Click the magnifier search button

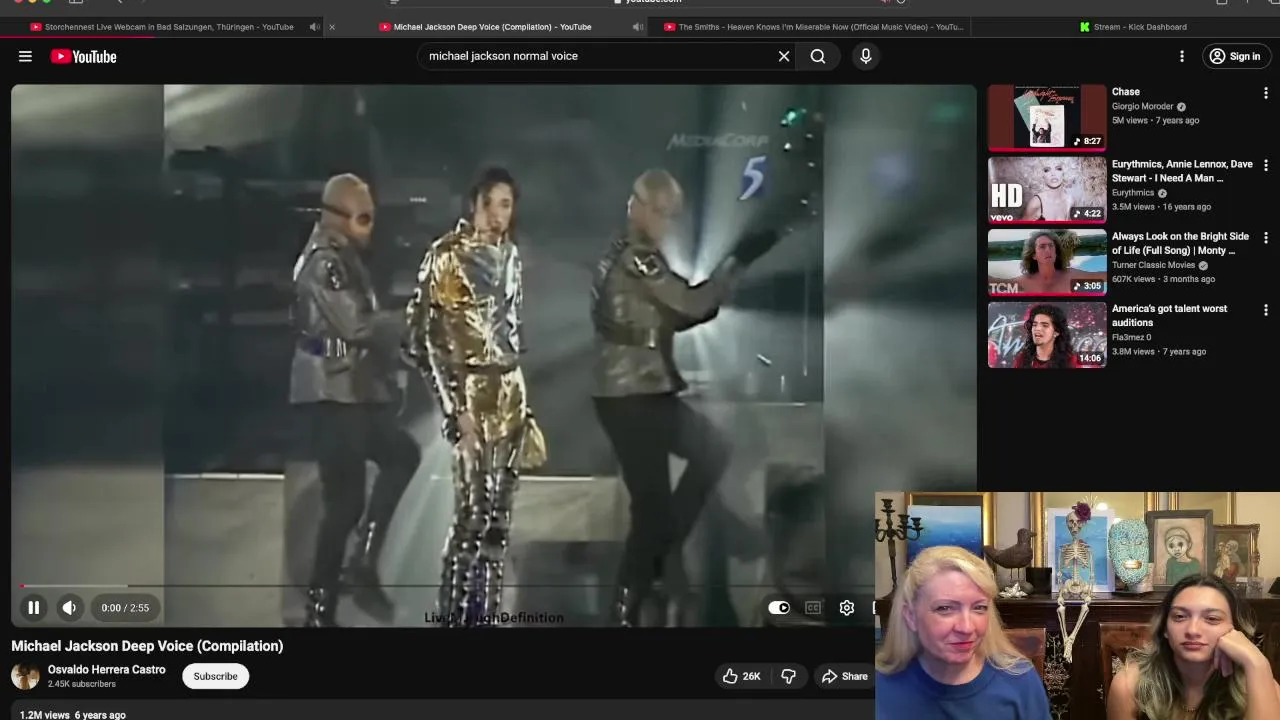click(x=818, y=56)
